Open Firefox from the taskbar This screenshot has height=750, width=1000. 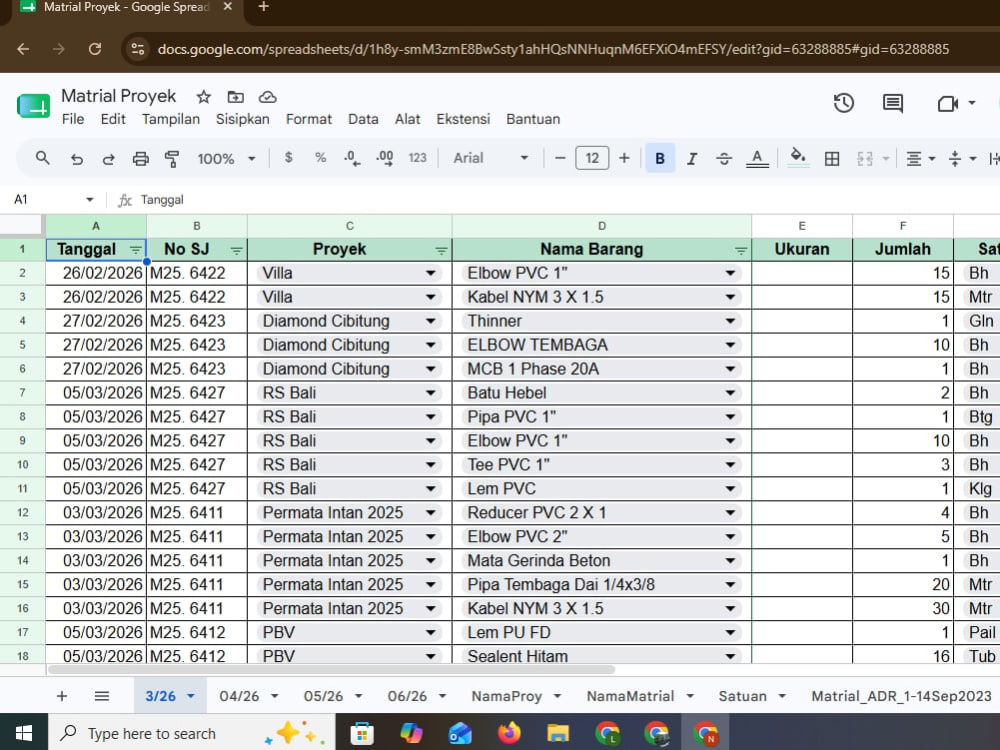click(x=509, y=733)
